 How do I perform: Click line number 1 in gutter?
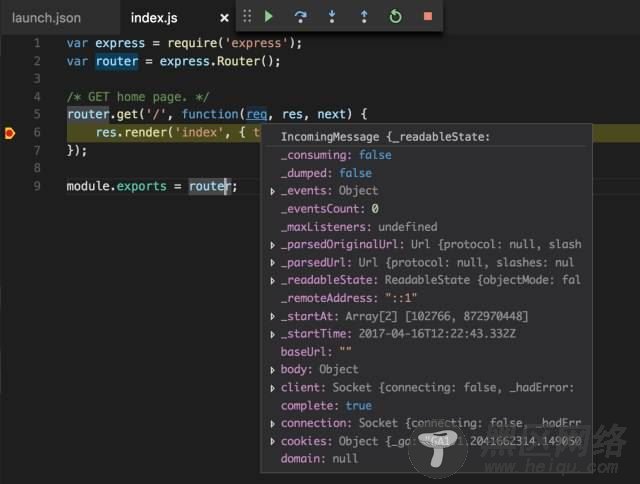coord(37,43)
